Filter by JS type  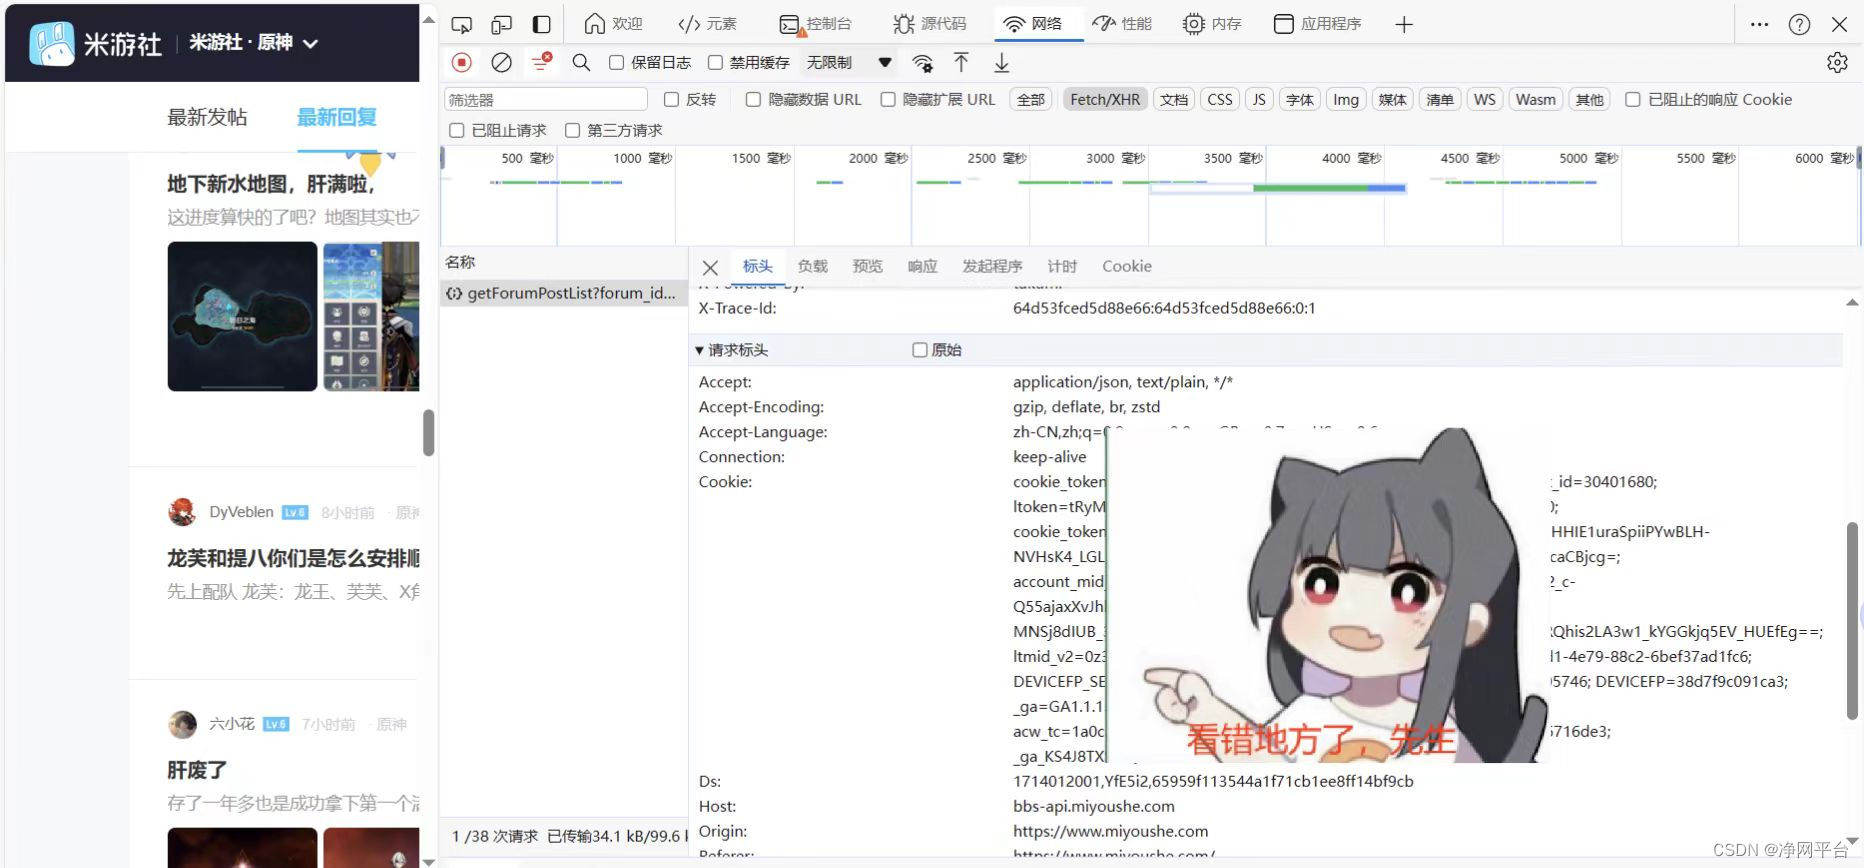coord(1259,100)
